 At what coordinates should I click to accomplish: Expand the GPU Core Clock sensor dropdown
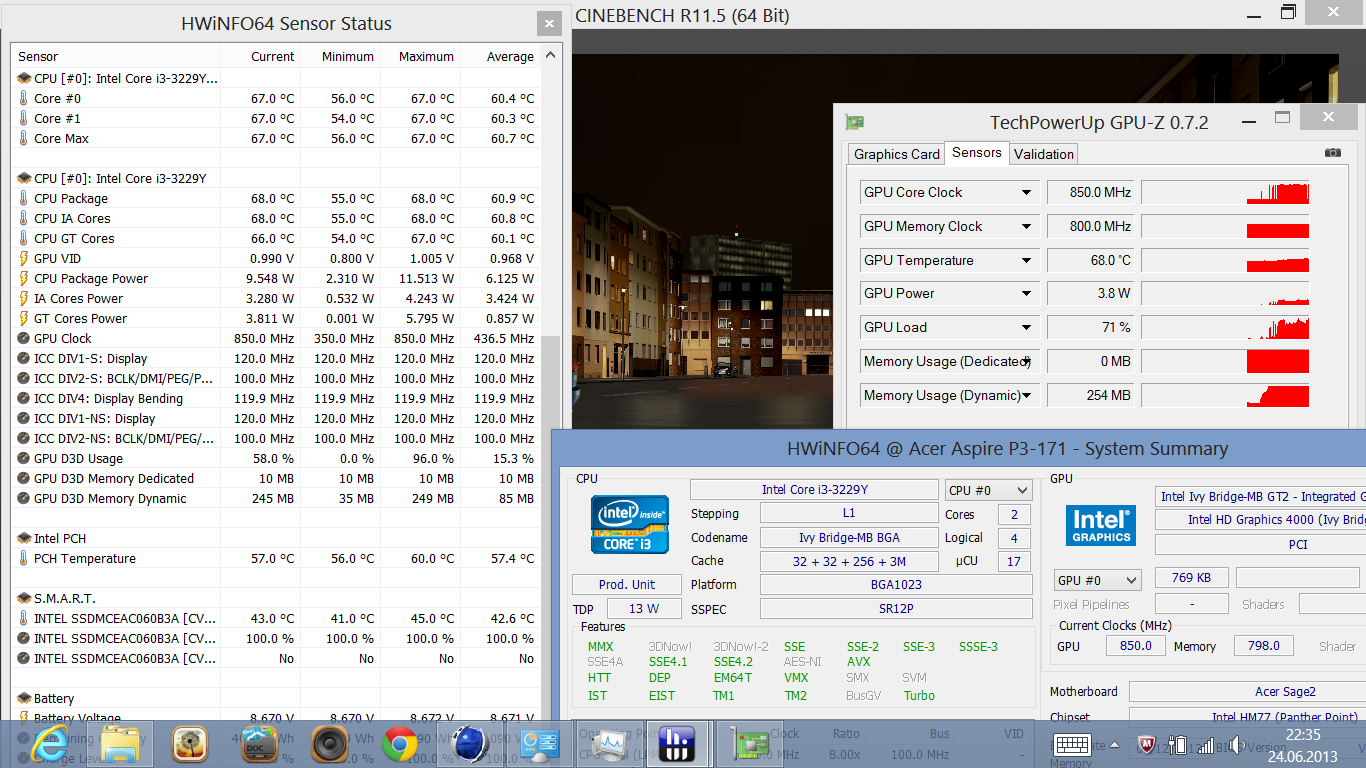[x=1026, y=193]
